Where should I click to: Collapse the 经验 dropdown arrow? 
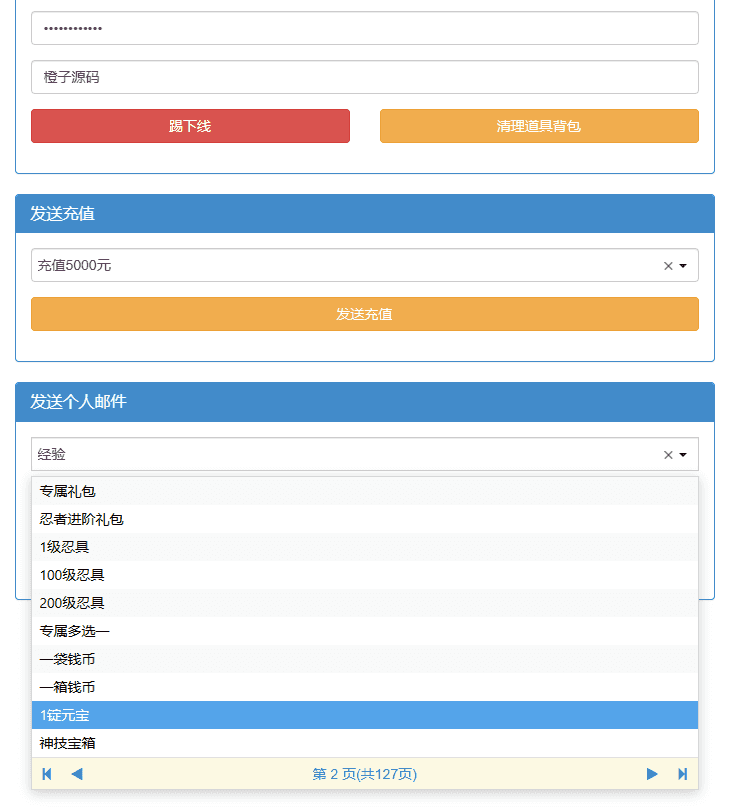[x=683, y=455]
